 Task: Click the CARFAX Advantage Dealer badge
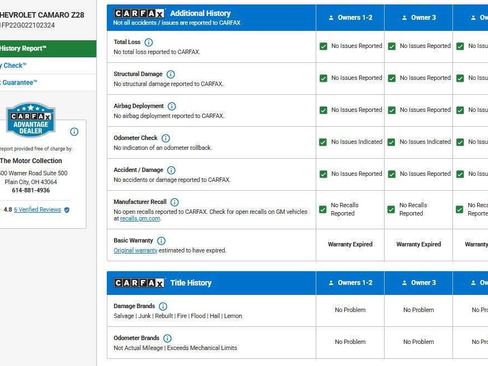coord(31,120)
